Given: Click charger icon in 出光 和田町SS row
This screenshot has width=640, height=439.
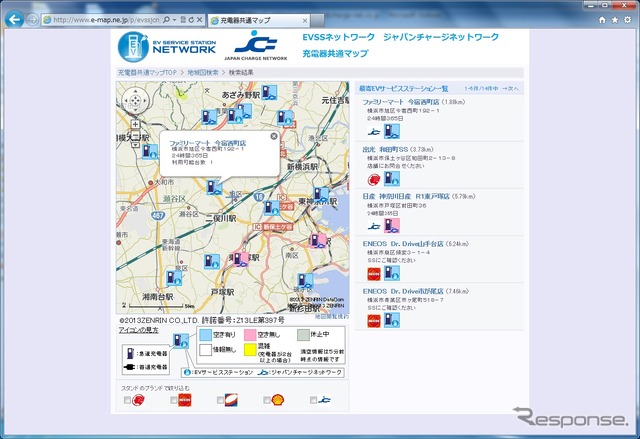Looking at the screenshot, I should point(392,179).
